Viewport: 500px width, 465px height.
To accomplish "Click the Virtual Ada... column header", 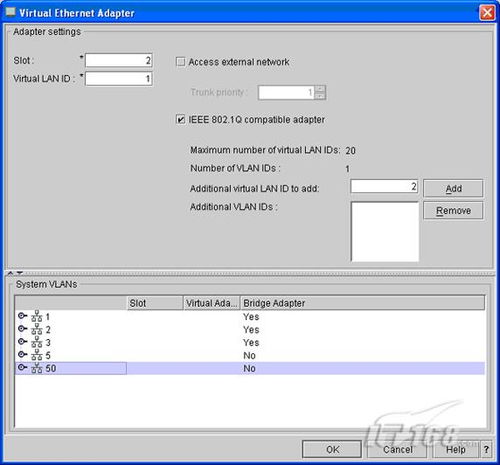I will click(212, 303).
